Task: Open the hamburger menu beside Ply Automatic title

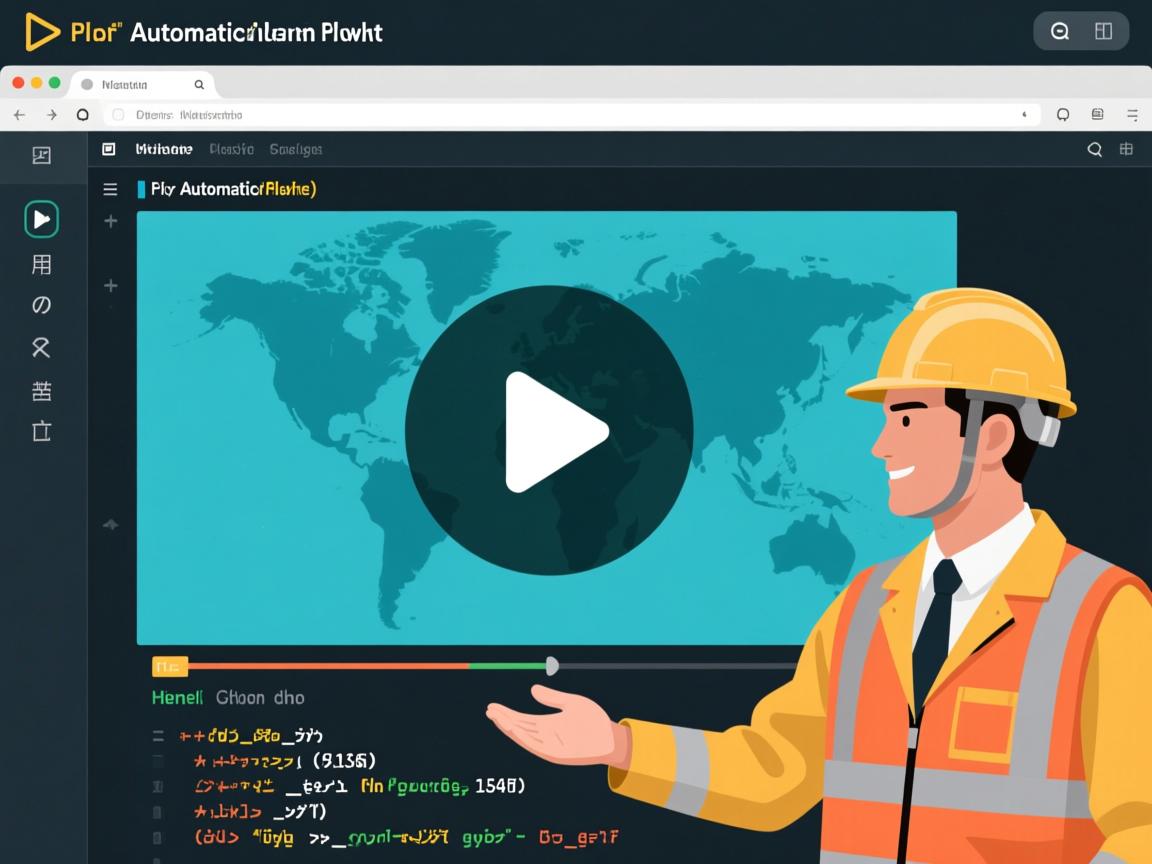Action: 110,189
